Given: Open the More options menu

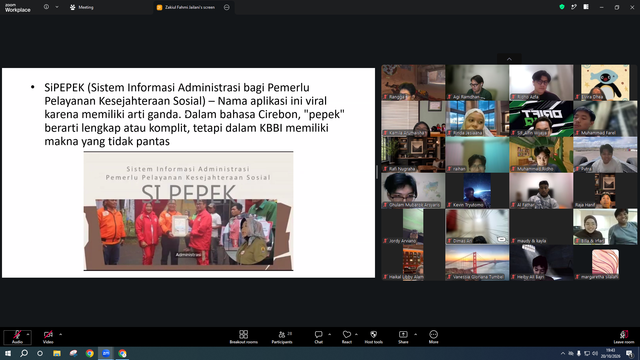Looking at the screenshot, I should click(433, 337).
